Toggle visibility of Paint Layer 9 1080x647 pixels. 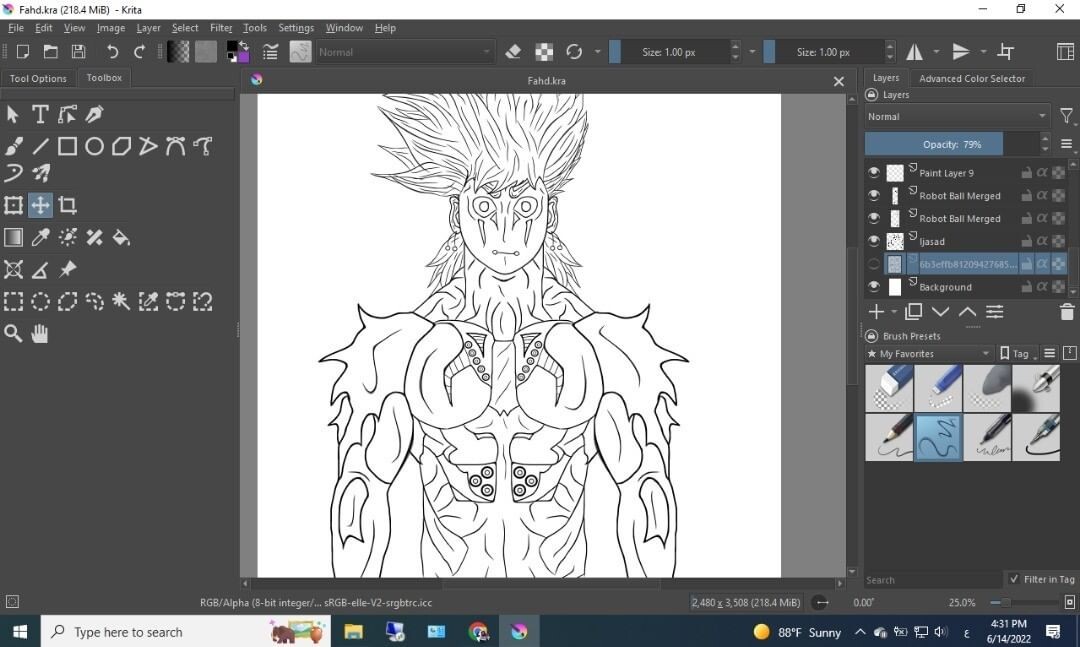(x=873, y=172)
